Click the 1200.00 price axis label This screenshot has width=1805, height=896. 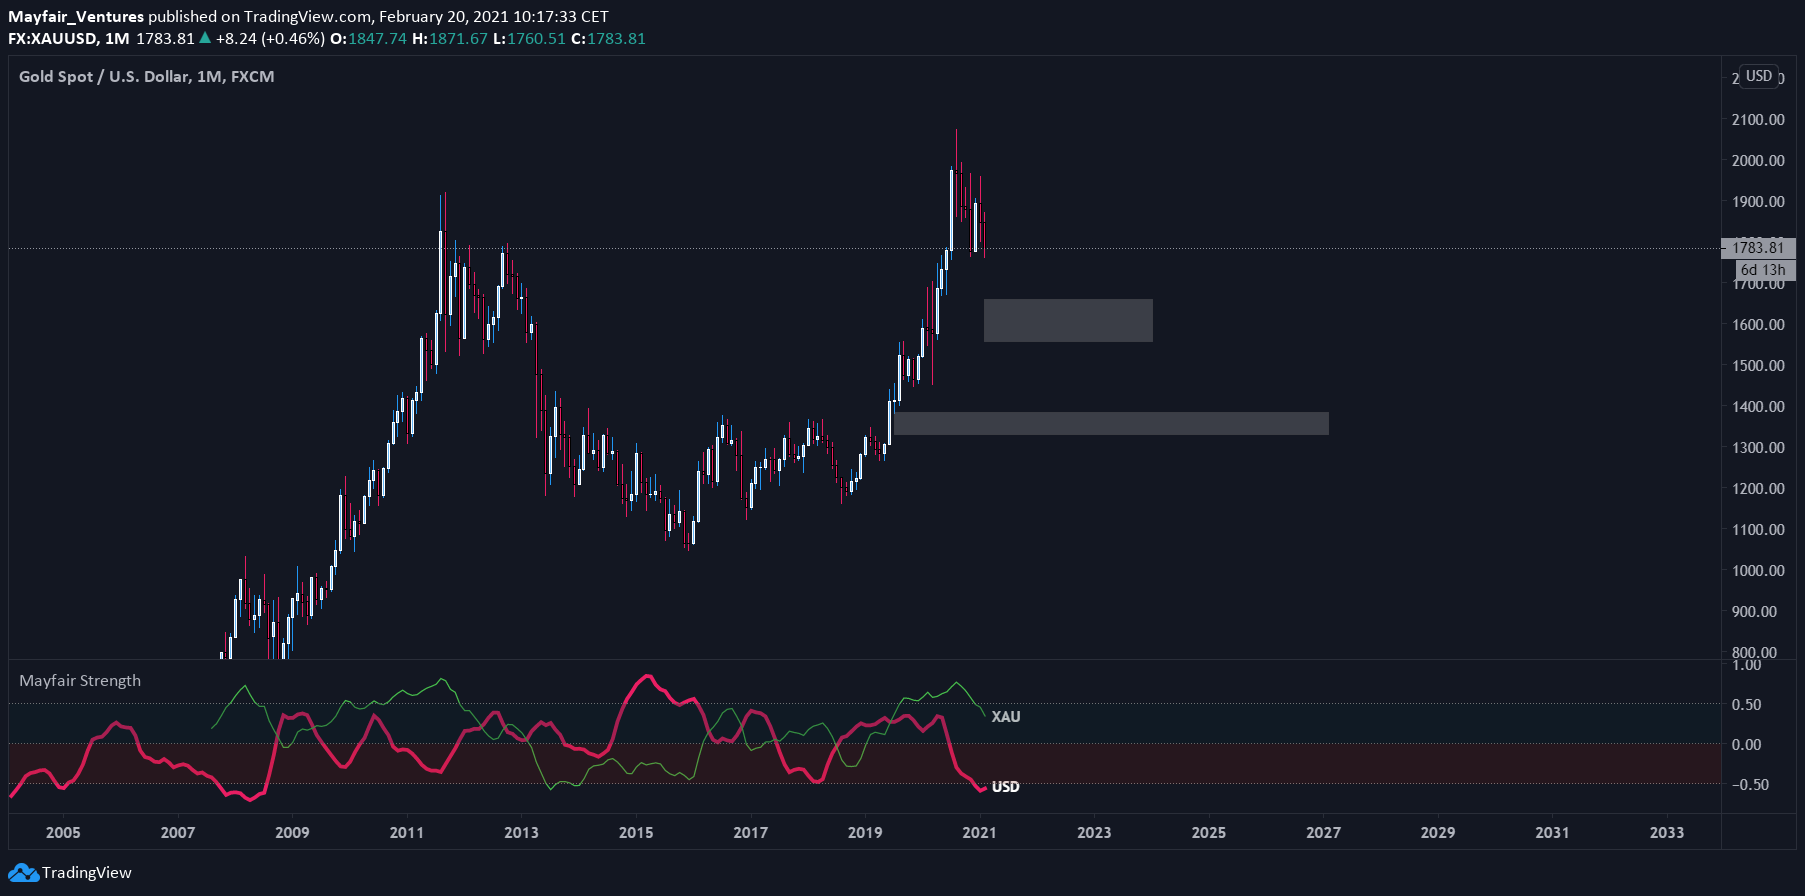1758,489
